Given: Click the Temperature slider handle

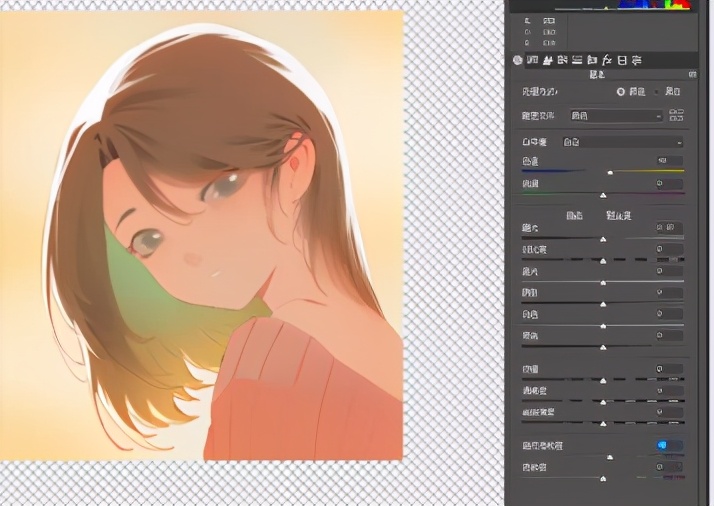Looking at the screenshot, I should click(610, 173).
